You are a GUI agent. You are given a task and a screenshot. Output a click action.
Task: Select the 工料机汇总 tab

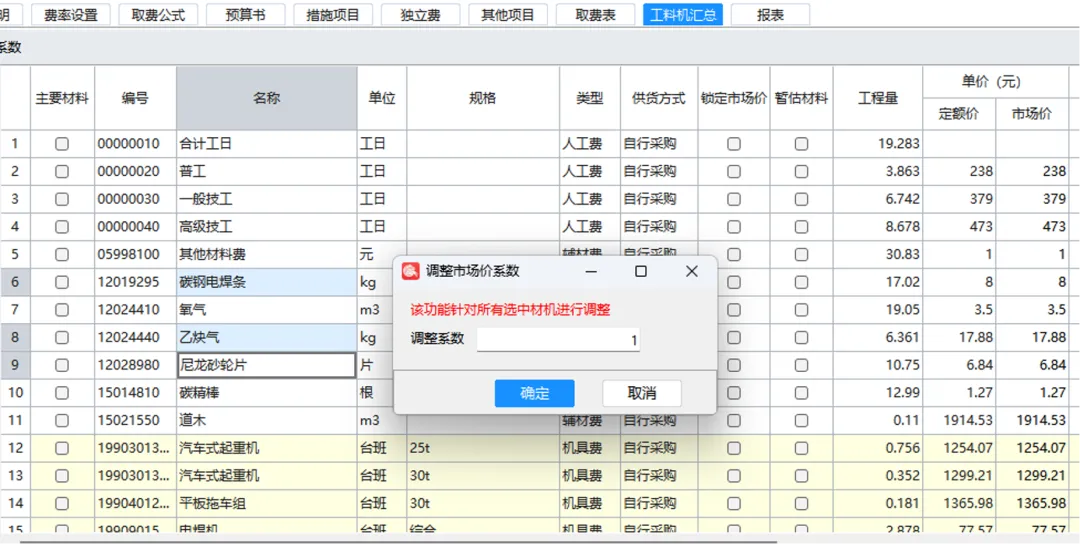pyautogui.click(x=683, y=14)
